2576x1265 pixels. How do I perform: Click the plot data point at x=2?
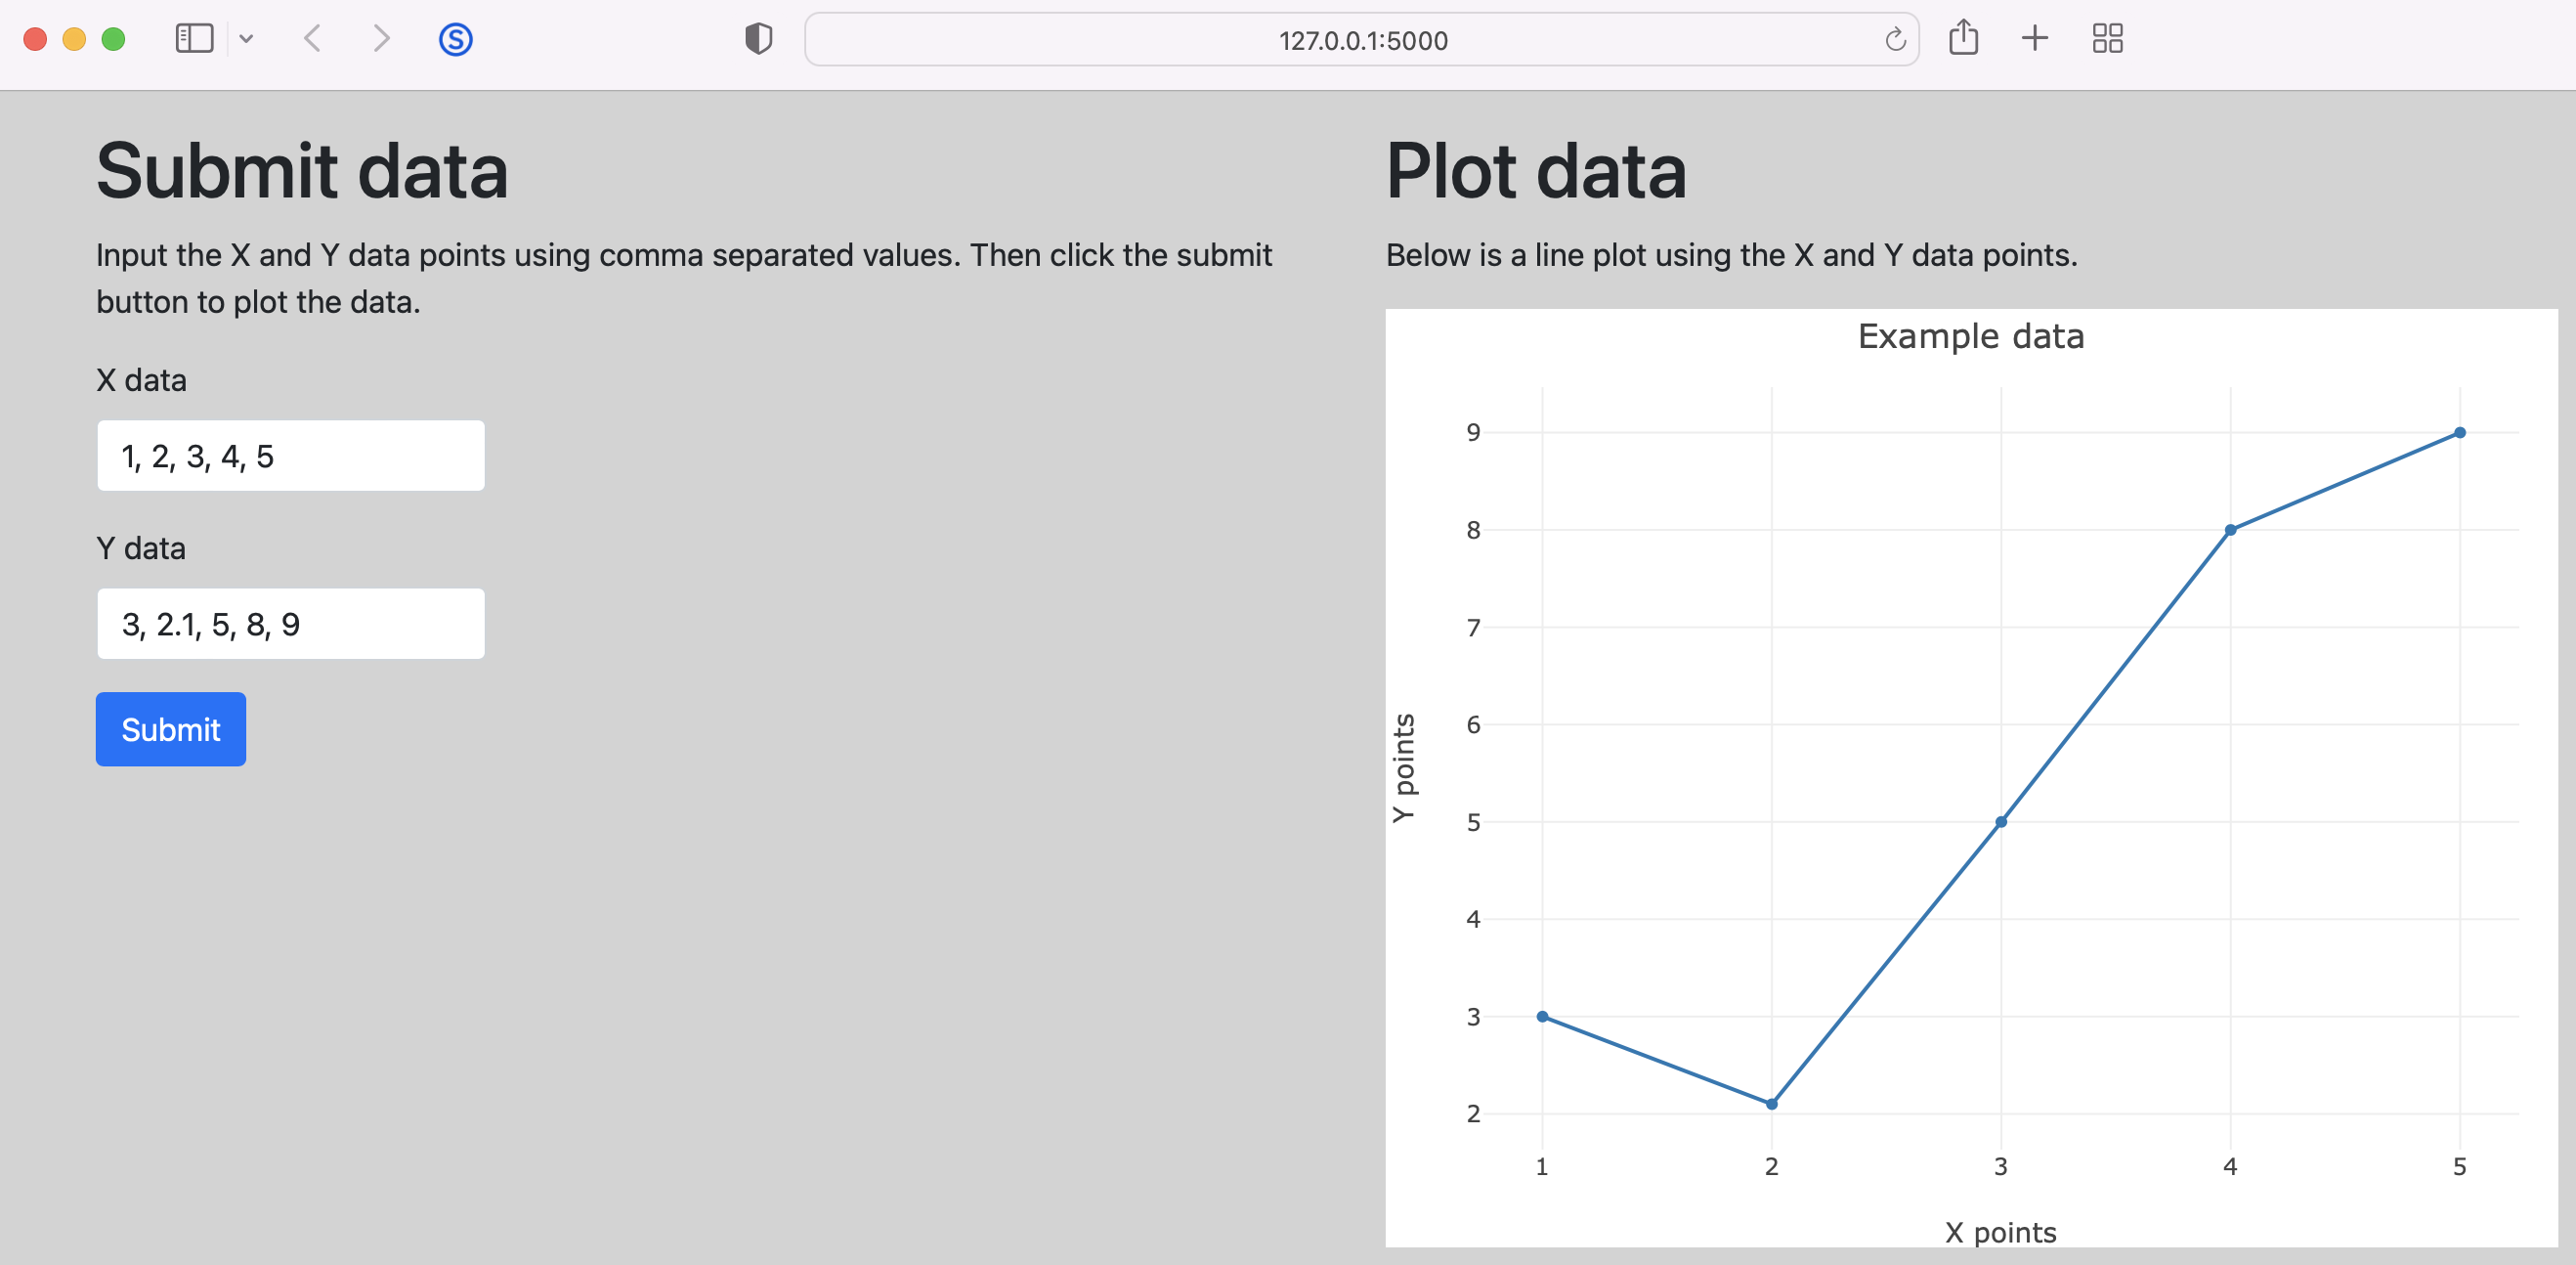click(x=1771, y=1104)
